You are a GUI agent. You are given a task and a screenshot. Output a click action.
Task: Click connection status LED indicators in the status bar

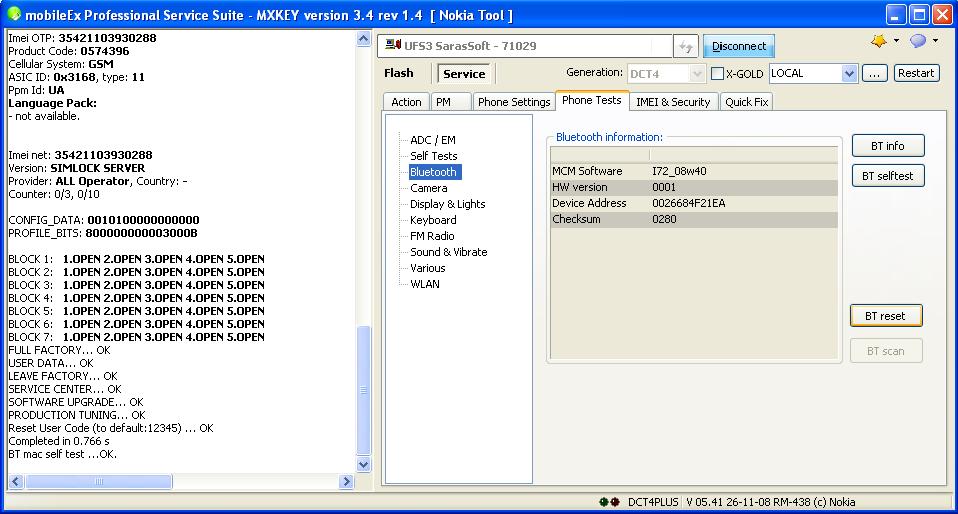pyautogui.click(x=609, y=502)
